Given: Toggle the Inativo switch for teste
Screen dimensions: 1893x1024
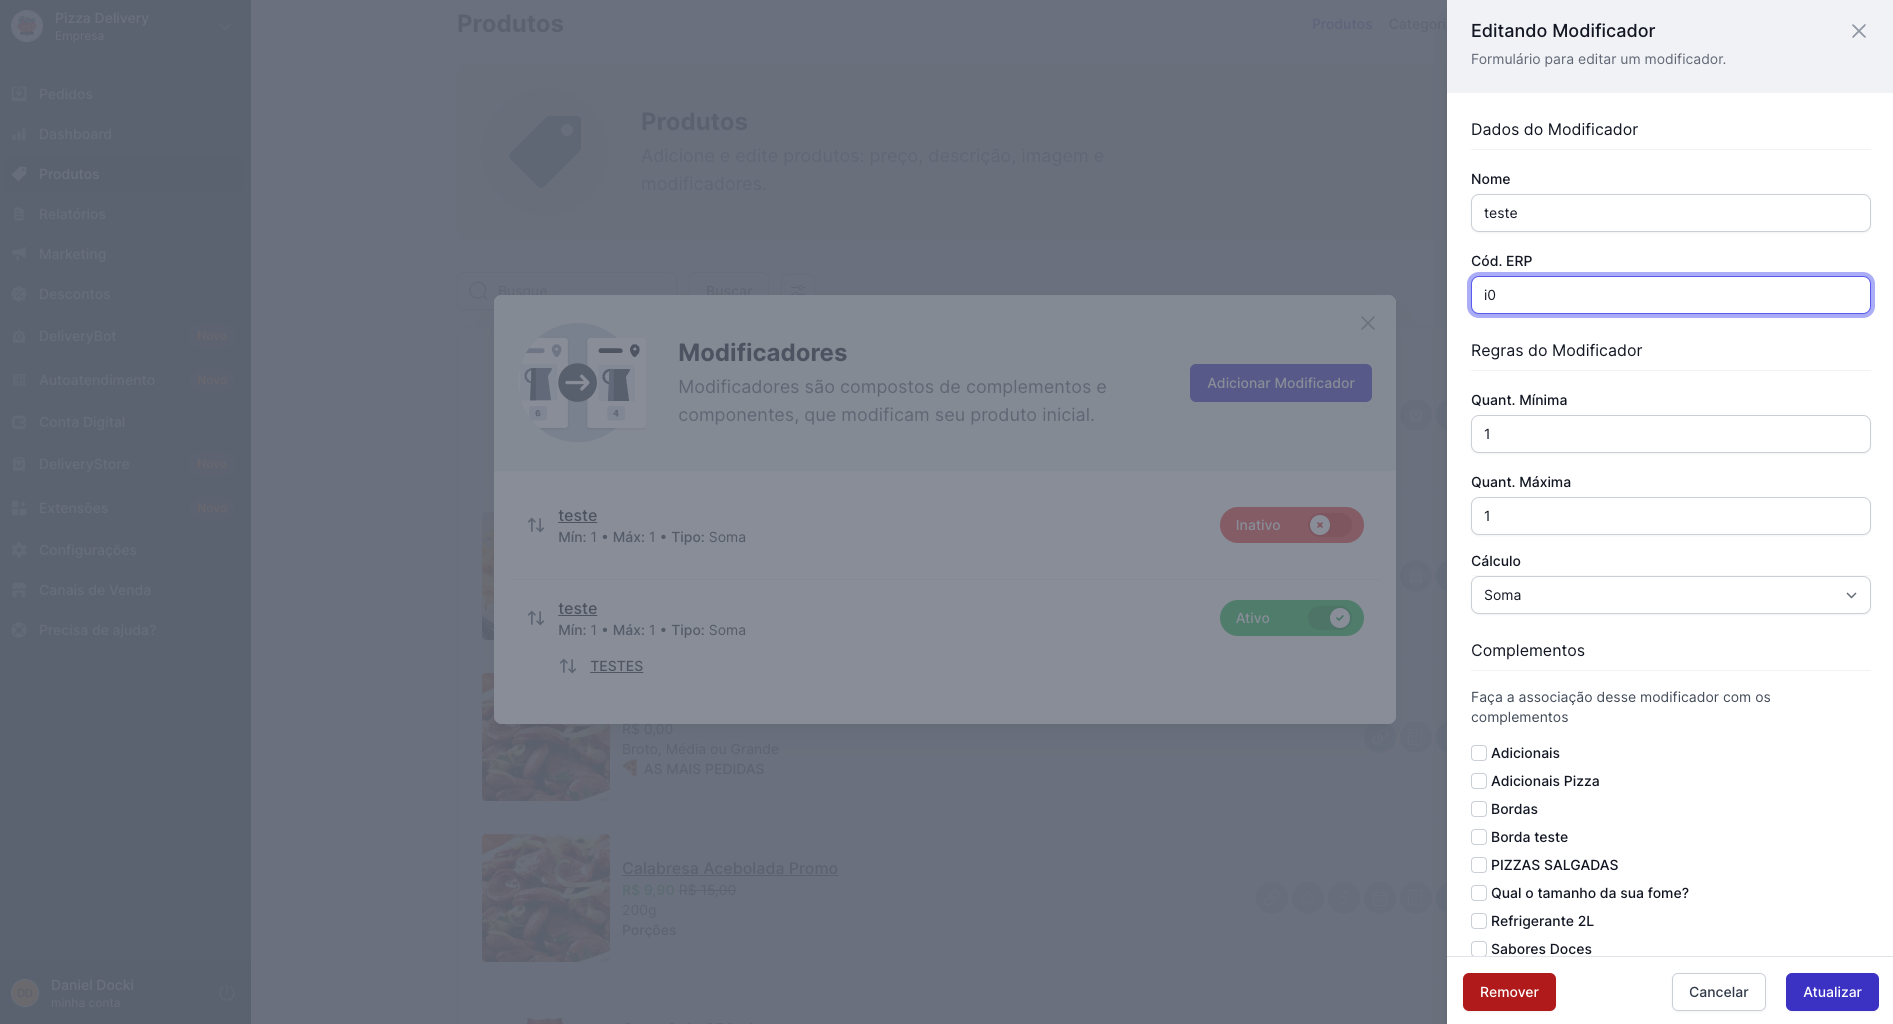Looking at the screenshot, I should [x=1291, y=525].
